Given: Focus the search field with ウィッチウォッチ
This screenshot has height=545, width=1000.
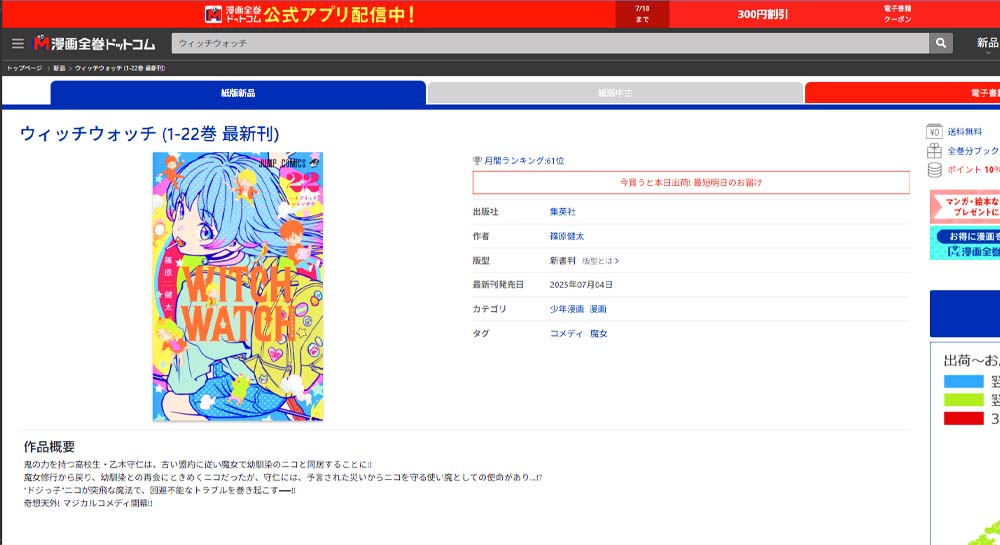Looking at the screenshot, I should pos(550,43).
